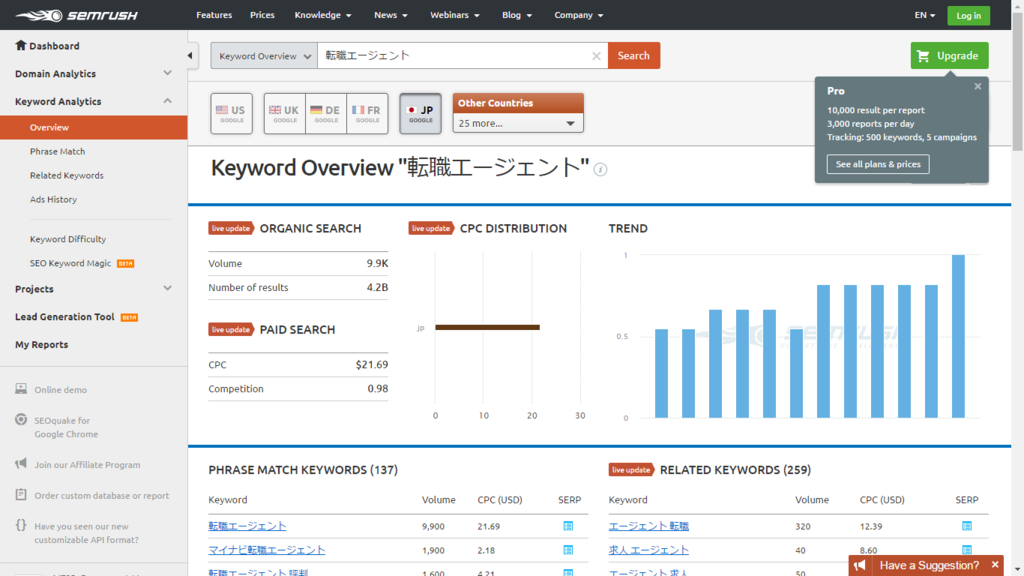Click the green Upgrade button
1024x576 pixels.
[949, 56]
